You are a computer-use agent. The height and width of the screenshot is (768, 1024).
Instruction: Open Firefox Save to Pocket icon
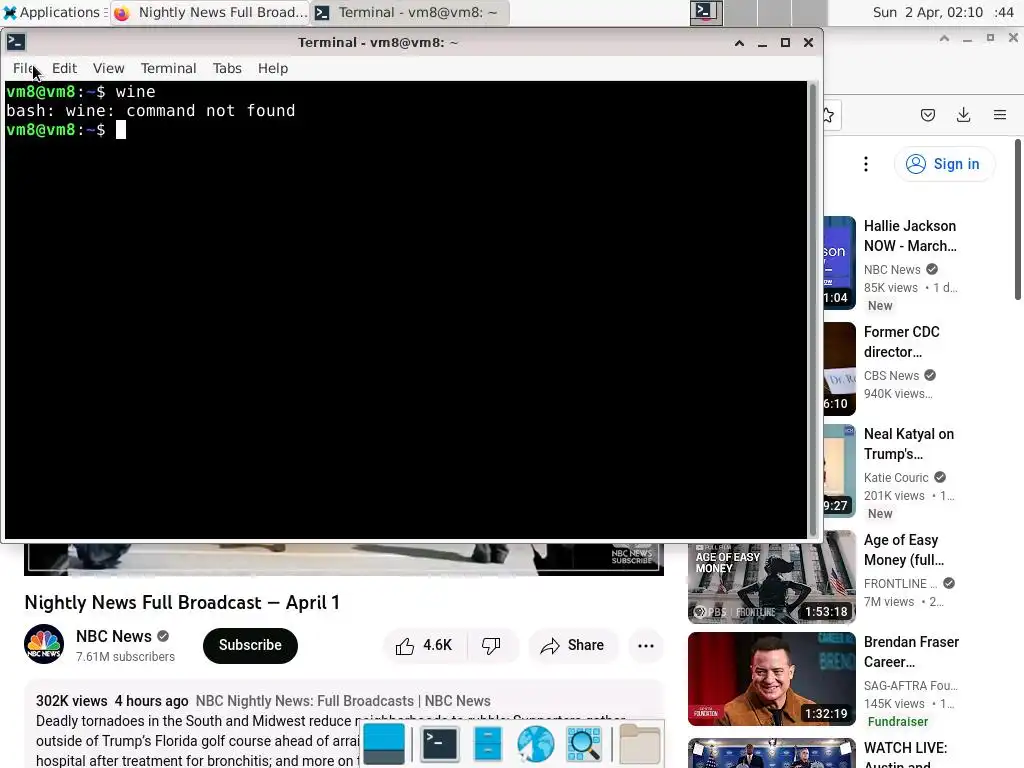click(x=927, y=116)
